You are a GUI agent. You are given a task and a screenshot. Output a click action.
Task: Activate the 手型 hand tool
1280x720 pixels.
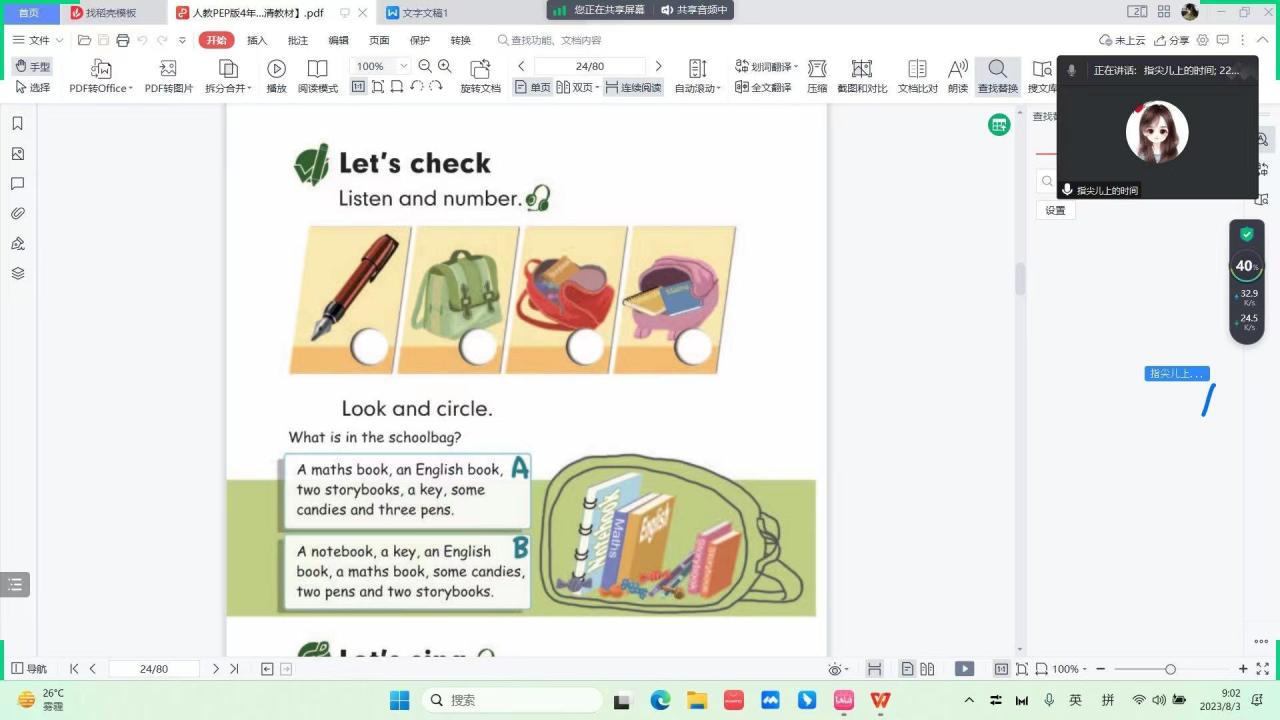point(32,67)
